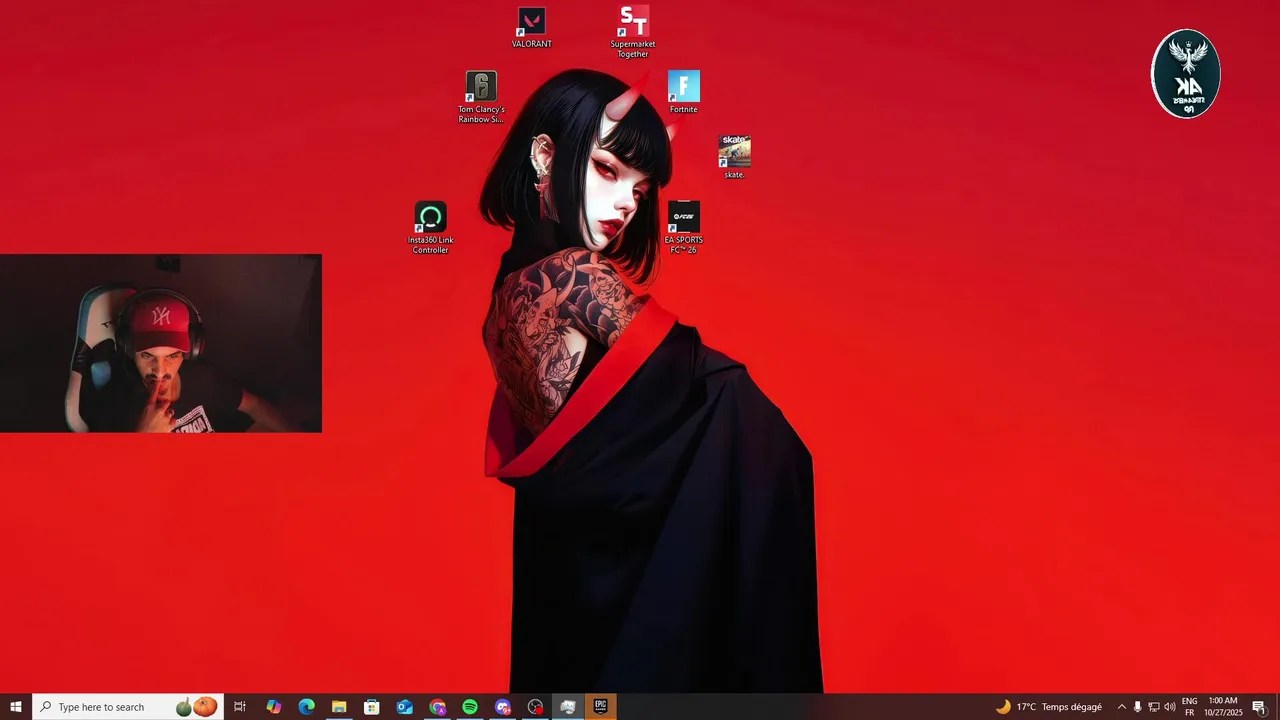Viewport: 1280px width, 720px height.
Task: Launch Supermarket Together from the desktop
Action: tap(633, 31)
